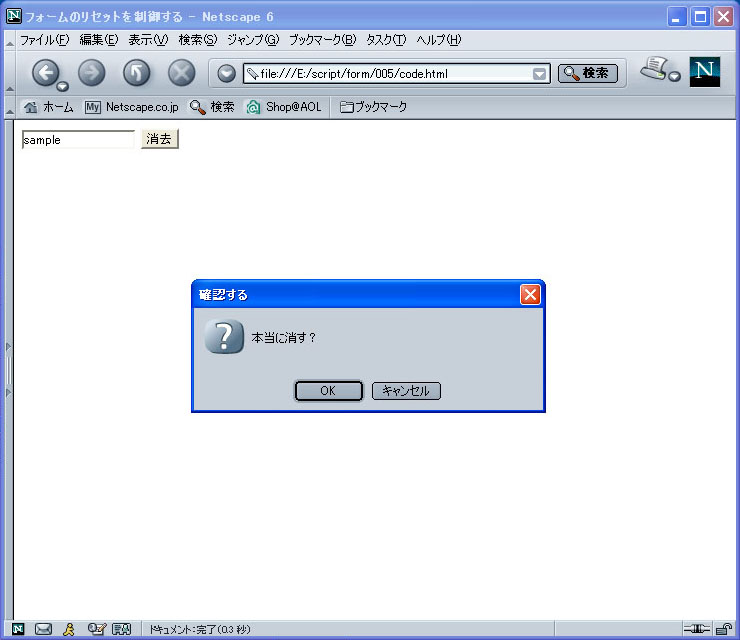Click the question mark dialog icon
The image size is (740, 640).
(x=225, y=337)
